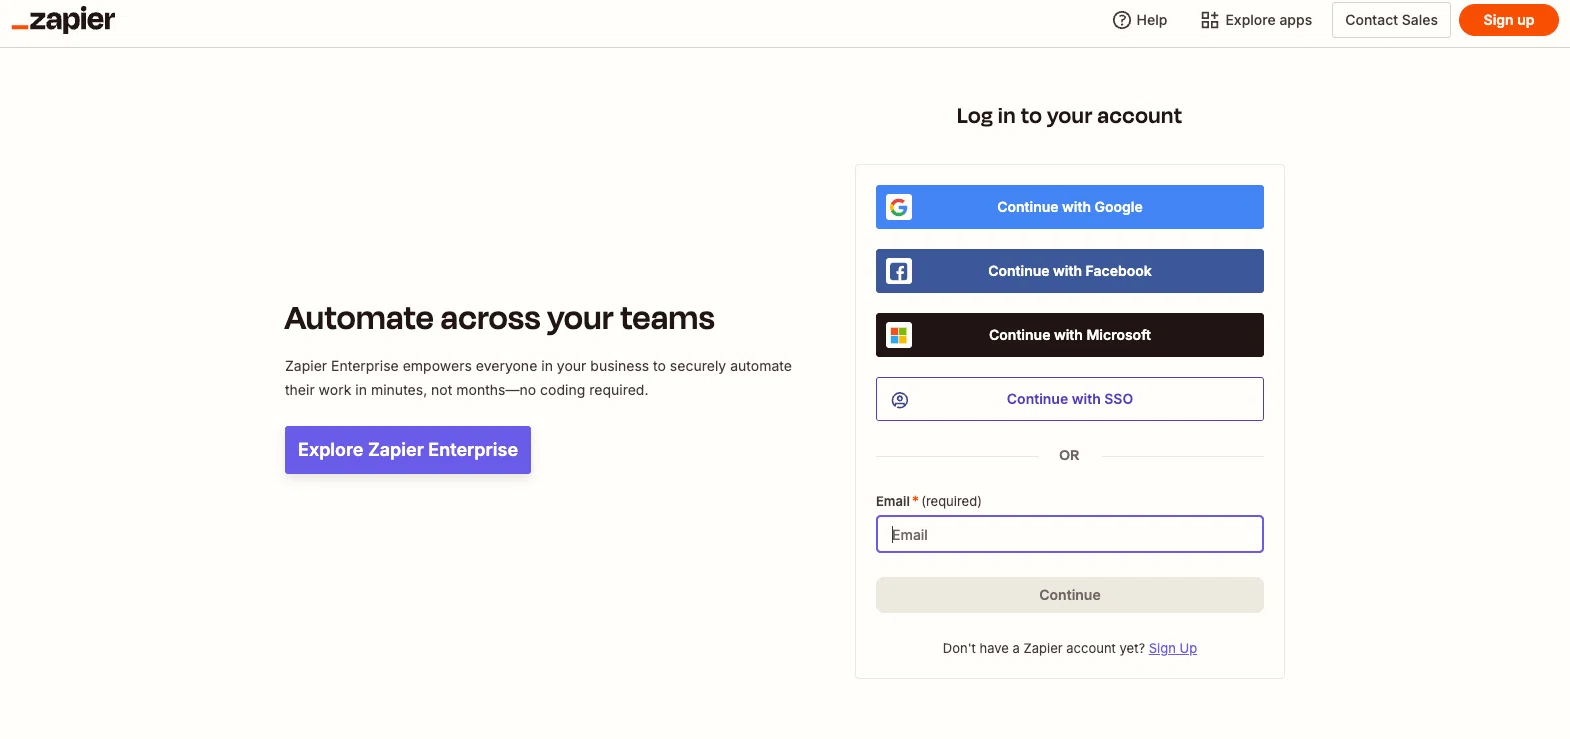1570x739 pixels.
Task: Click Continue with Facebook label
Action: tap(1070, 271)
